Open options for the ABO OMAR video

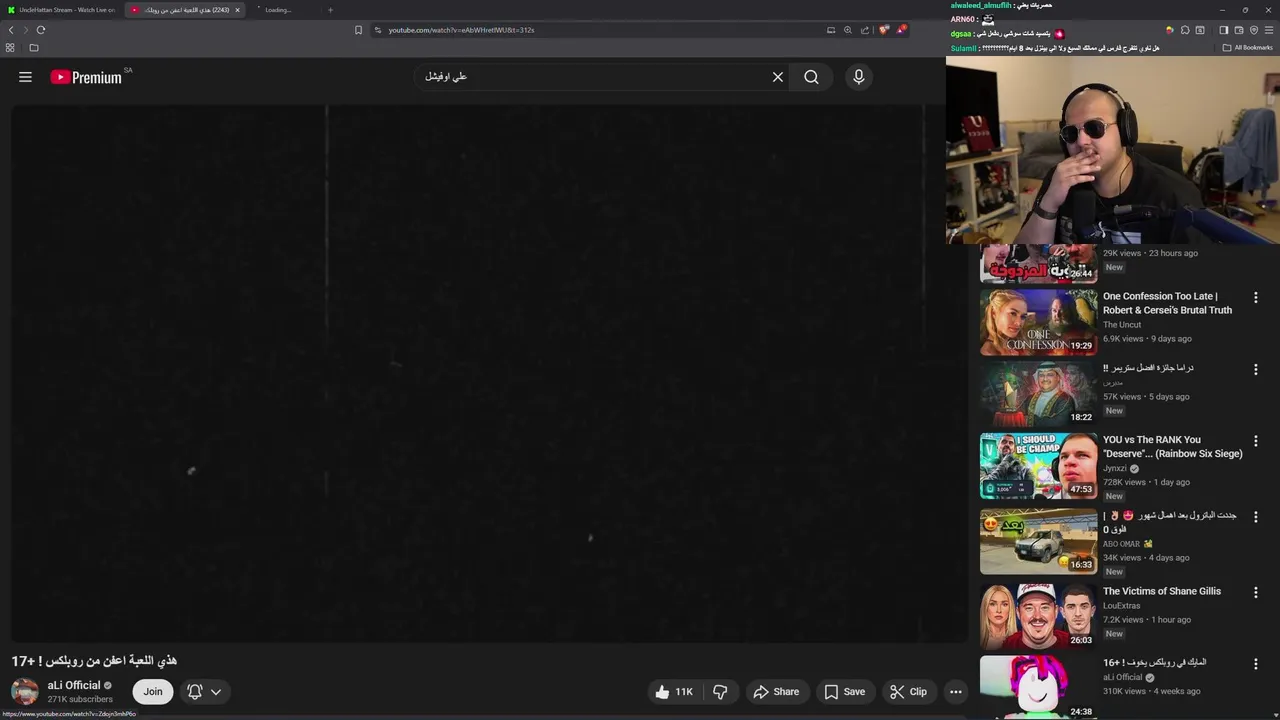tap(1256, 517)
